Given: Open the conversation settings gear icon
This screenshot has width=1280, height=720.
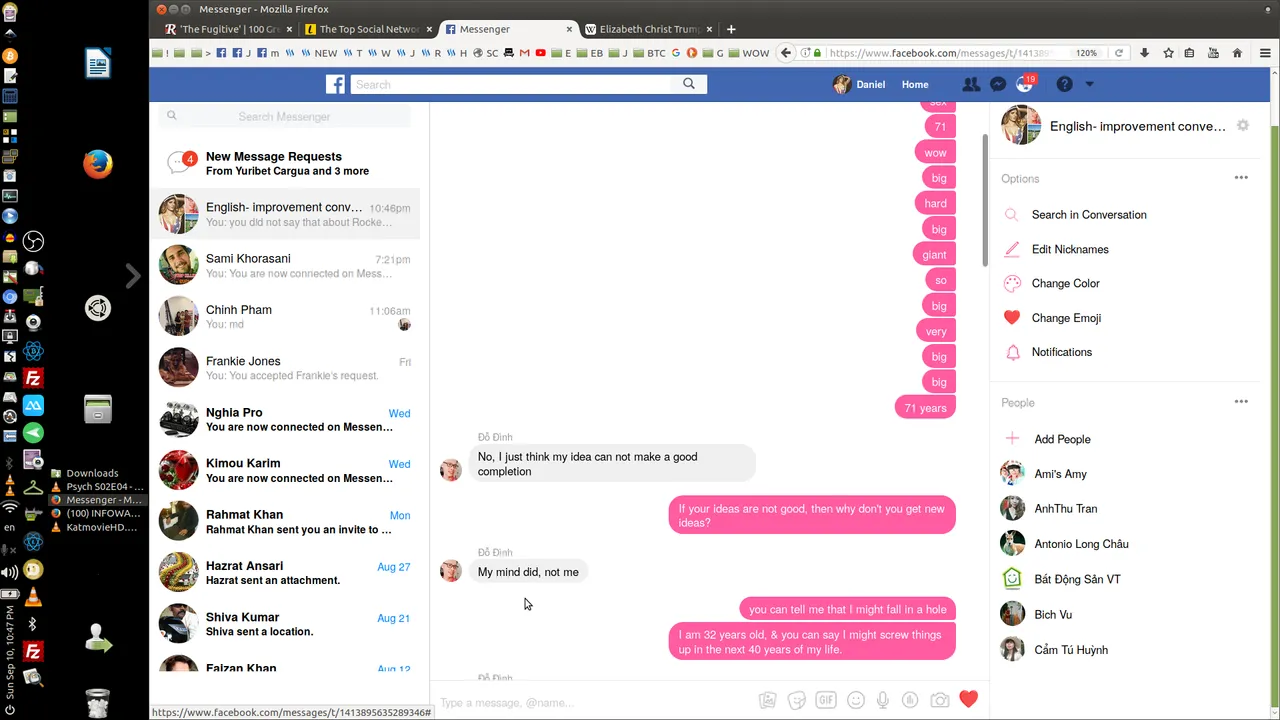Looking at the screenshot, I should click(1243, 126).
